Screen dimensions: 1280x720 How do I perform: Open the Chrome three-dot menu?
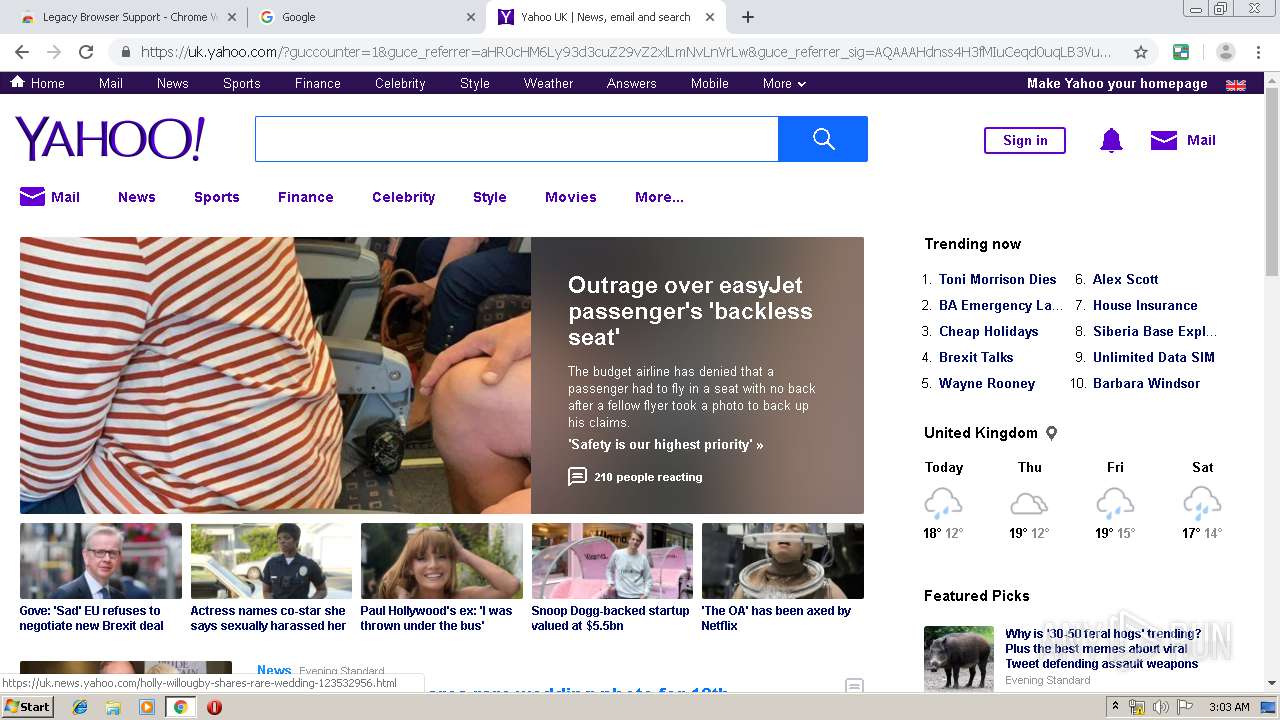[1258, 52]
